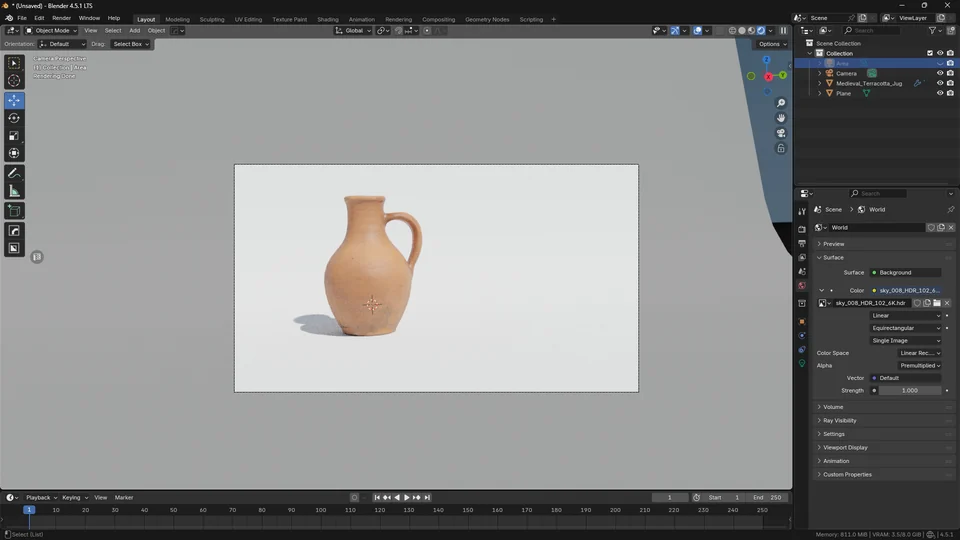Open the File menu
The height and width of the screenshot is (540, 960).
(22, 18)
